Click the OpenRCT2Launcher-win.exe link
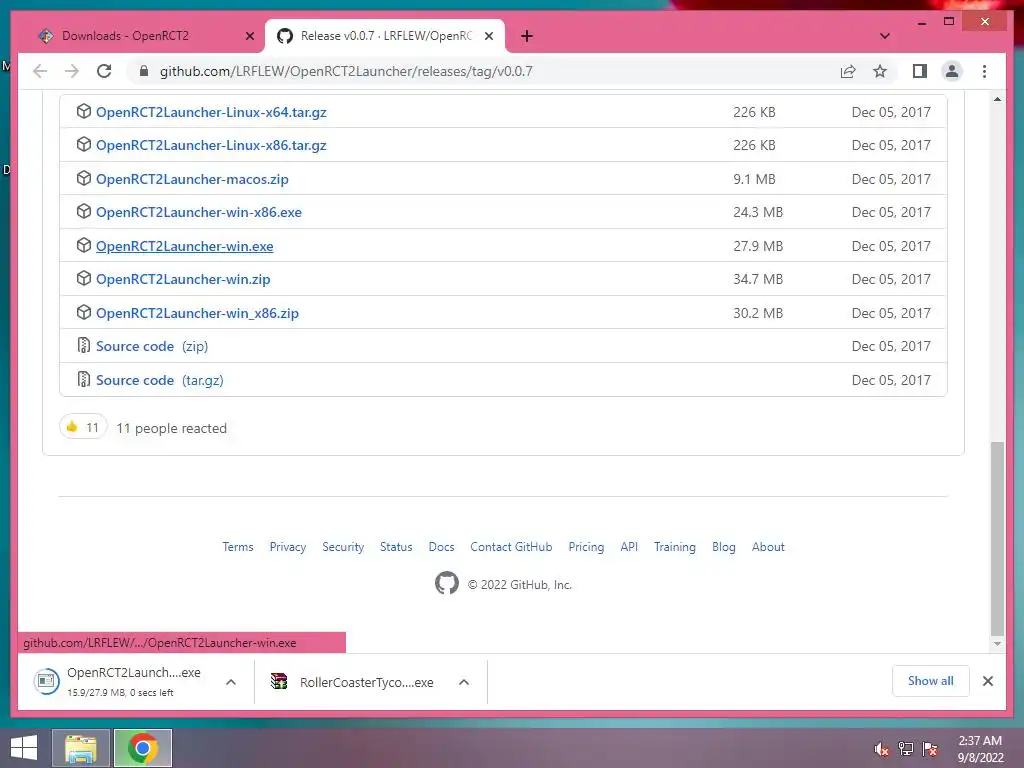The width and height of the screenshot is (1024, 768). click(x=185, y=246)
